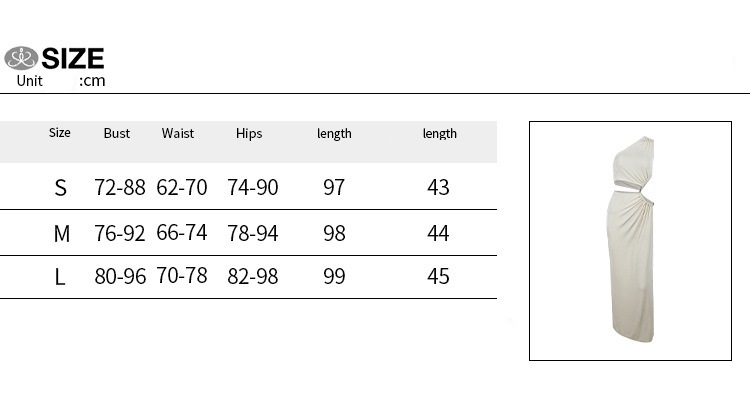Click the length value 97
The height and width of the screenshot is (404, 750).
click(x=334, y=187)
